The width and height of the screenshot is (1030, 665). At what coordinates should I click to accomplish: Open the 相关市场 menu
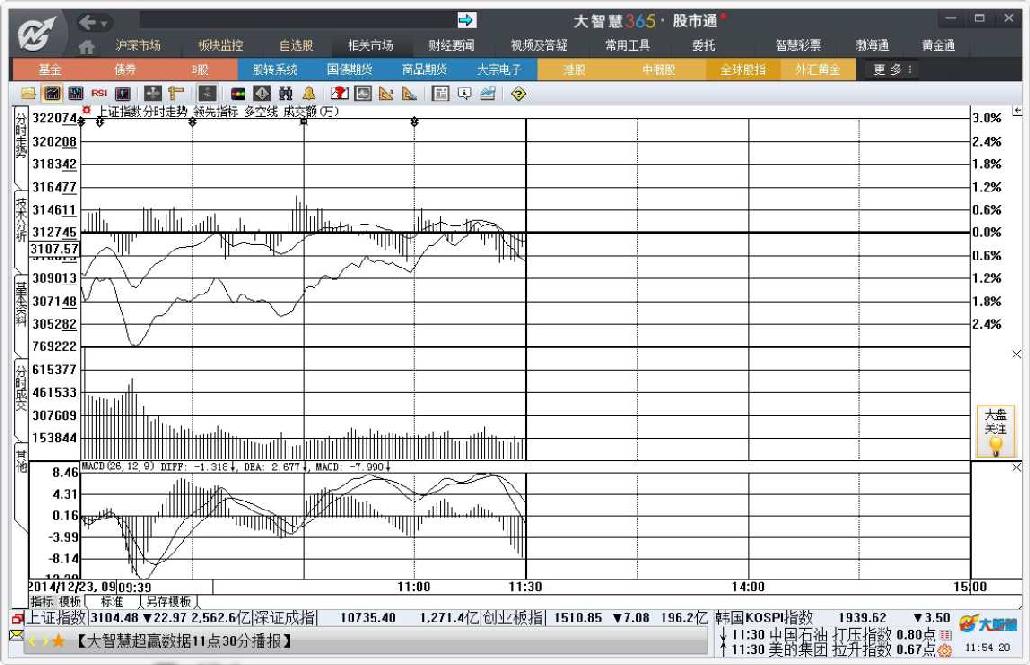(370, 45)
